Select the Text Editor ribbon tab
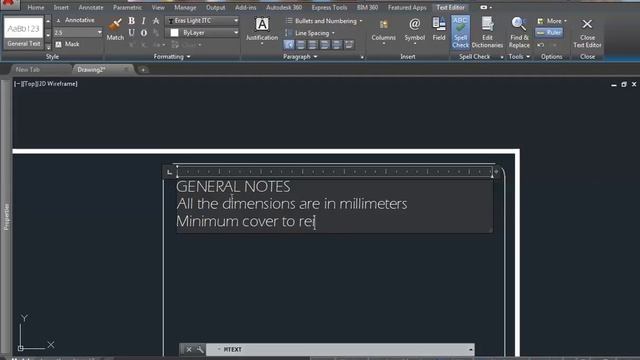 point(450,7)
